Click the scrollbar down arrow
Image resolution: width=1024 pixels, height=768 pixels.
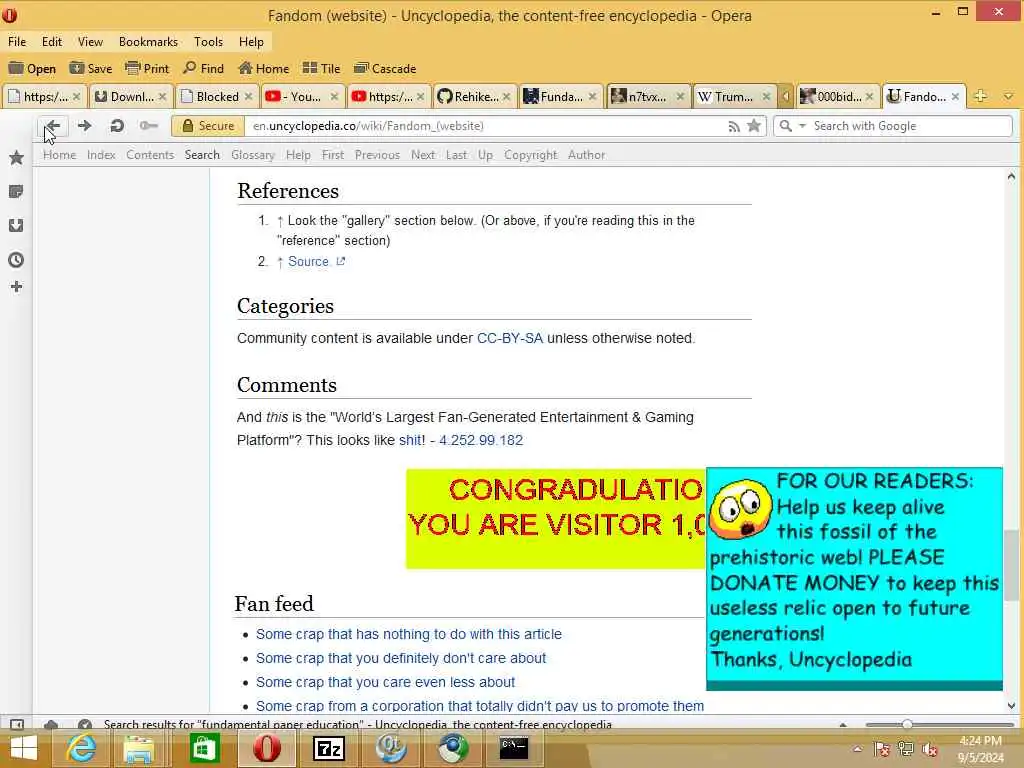point(1011,705)
